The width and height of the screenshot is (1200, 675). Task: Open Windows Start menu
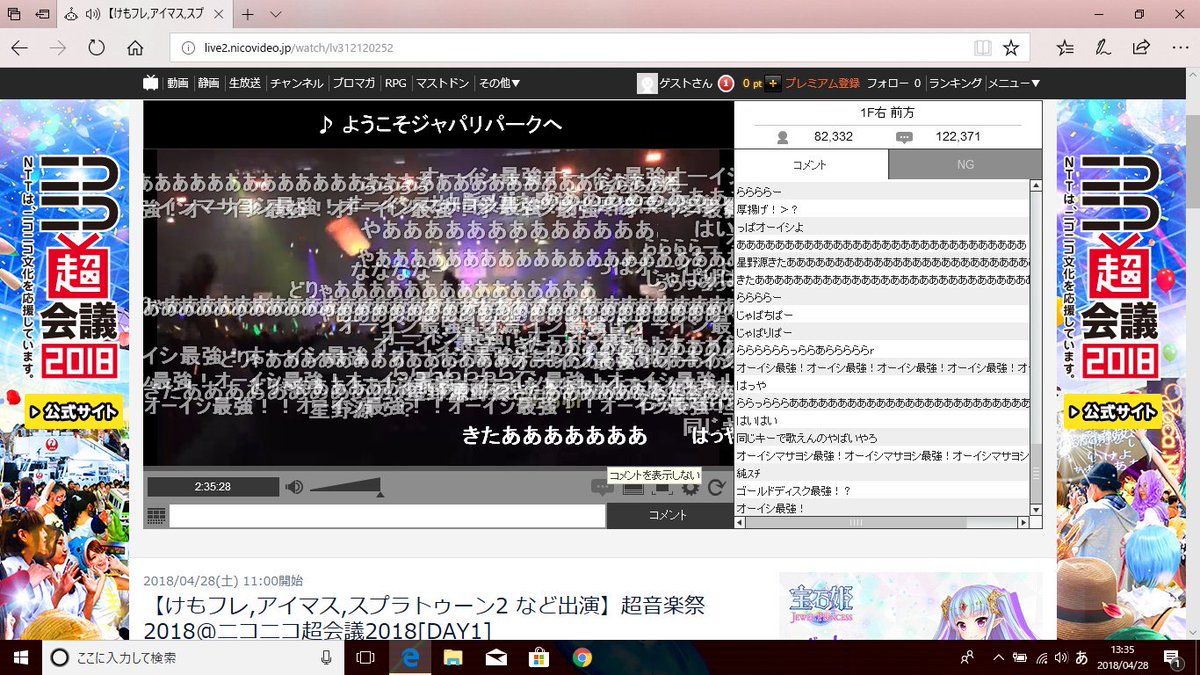(x=20, y=657)
